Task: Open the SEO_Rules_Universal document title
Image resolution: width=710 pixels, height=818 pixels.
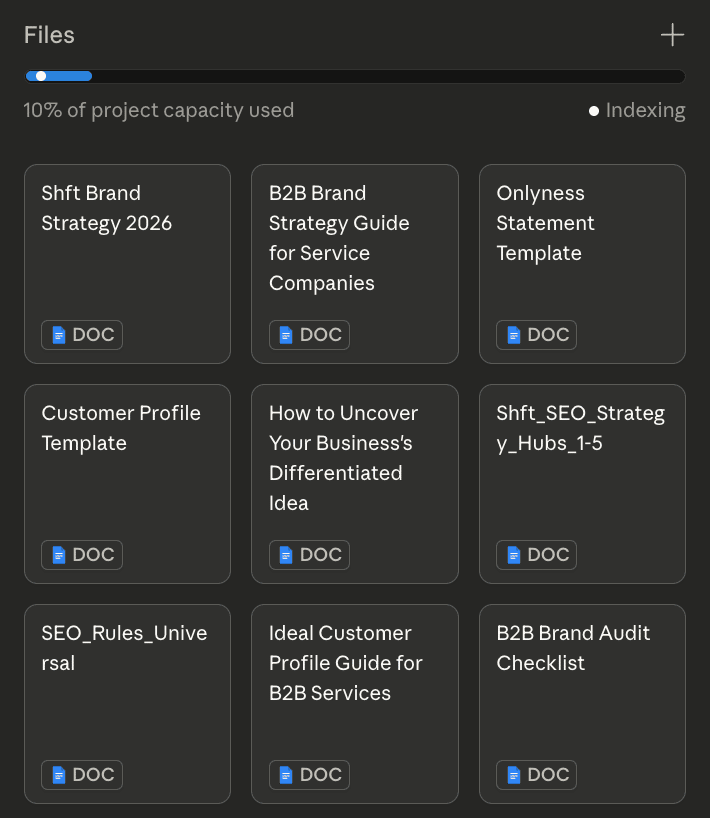Action: (x=124, y=648)
